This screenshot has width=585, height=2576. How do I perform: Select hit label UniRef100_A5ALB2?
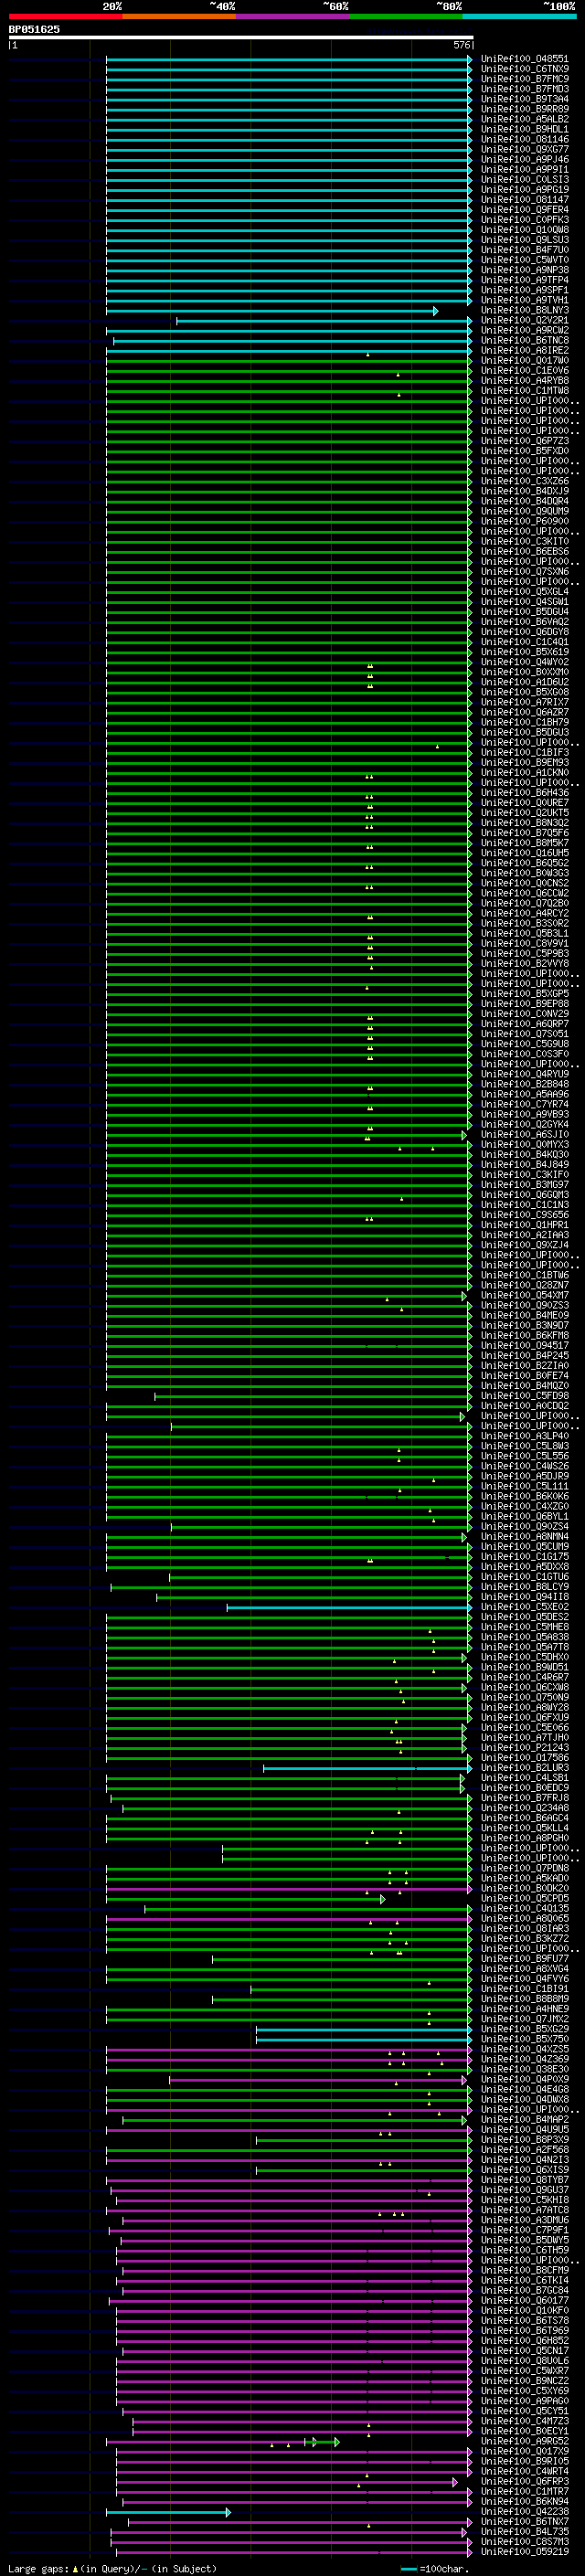click(524, 119)
